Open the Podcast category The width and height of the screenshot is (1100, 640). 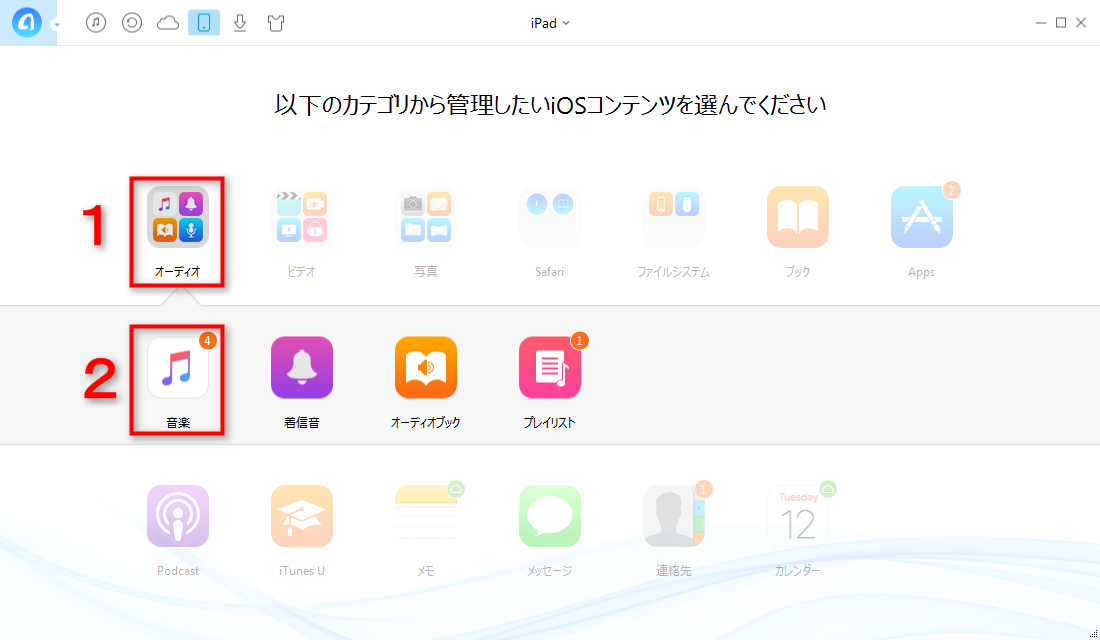pyautogui.click(x=177, y=516)
